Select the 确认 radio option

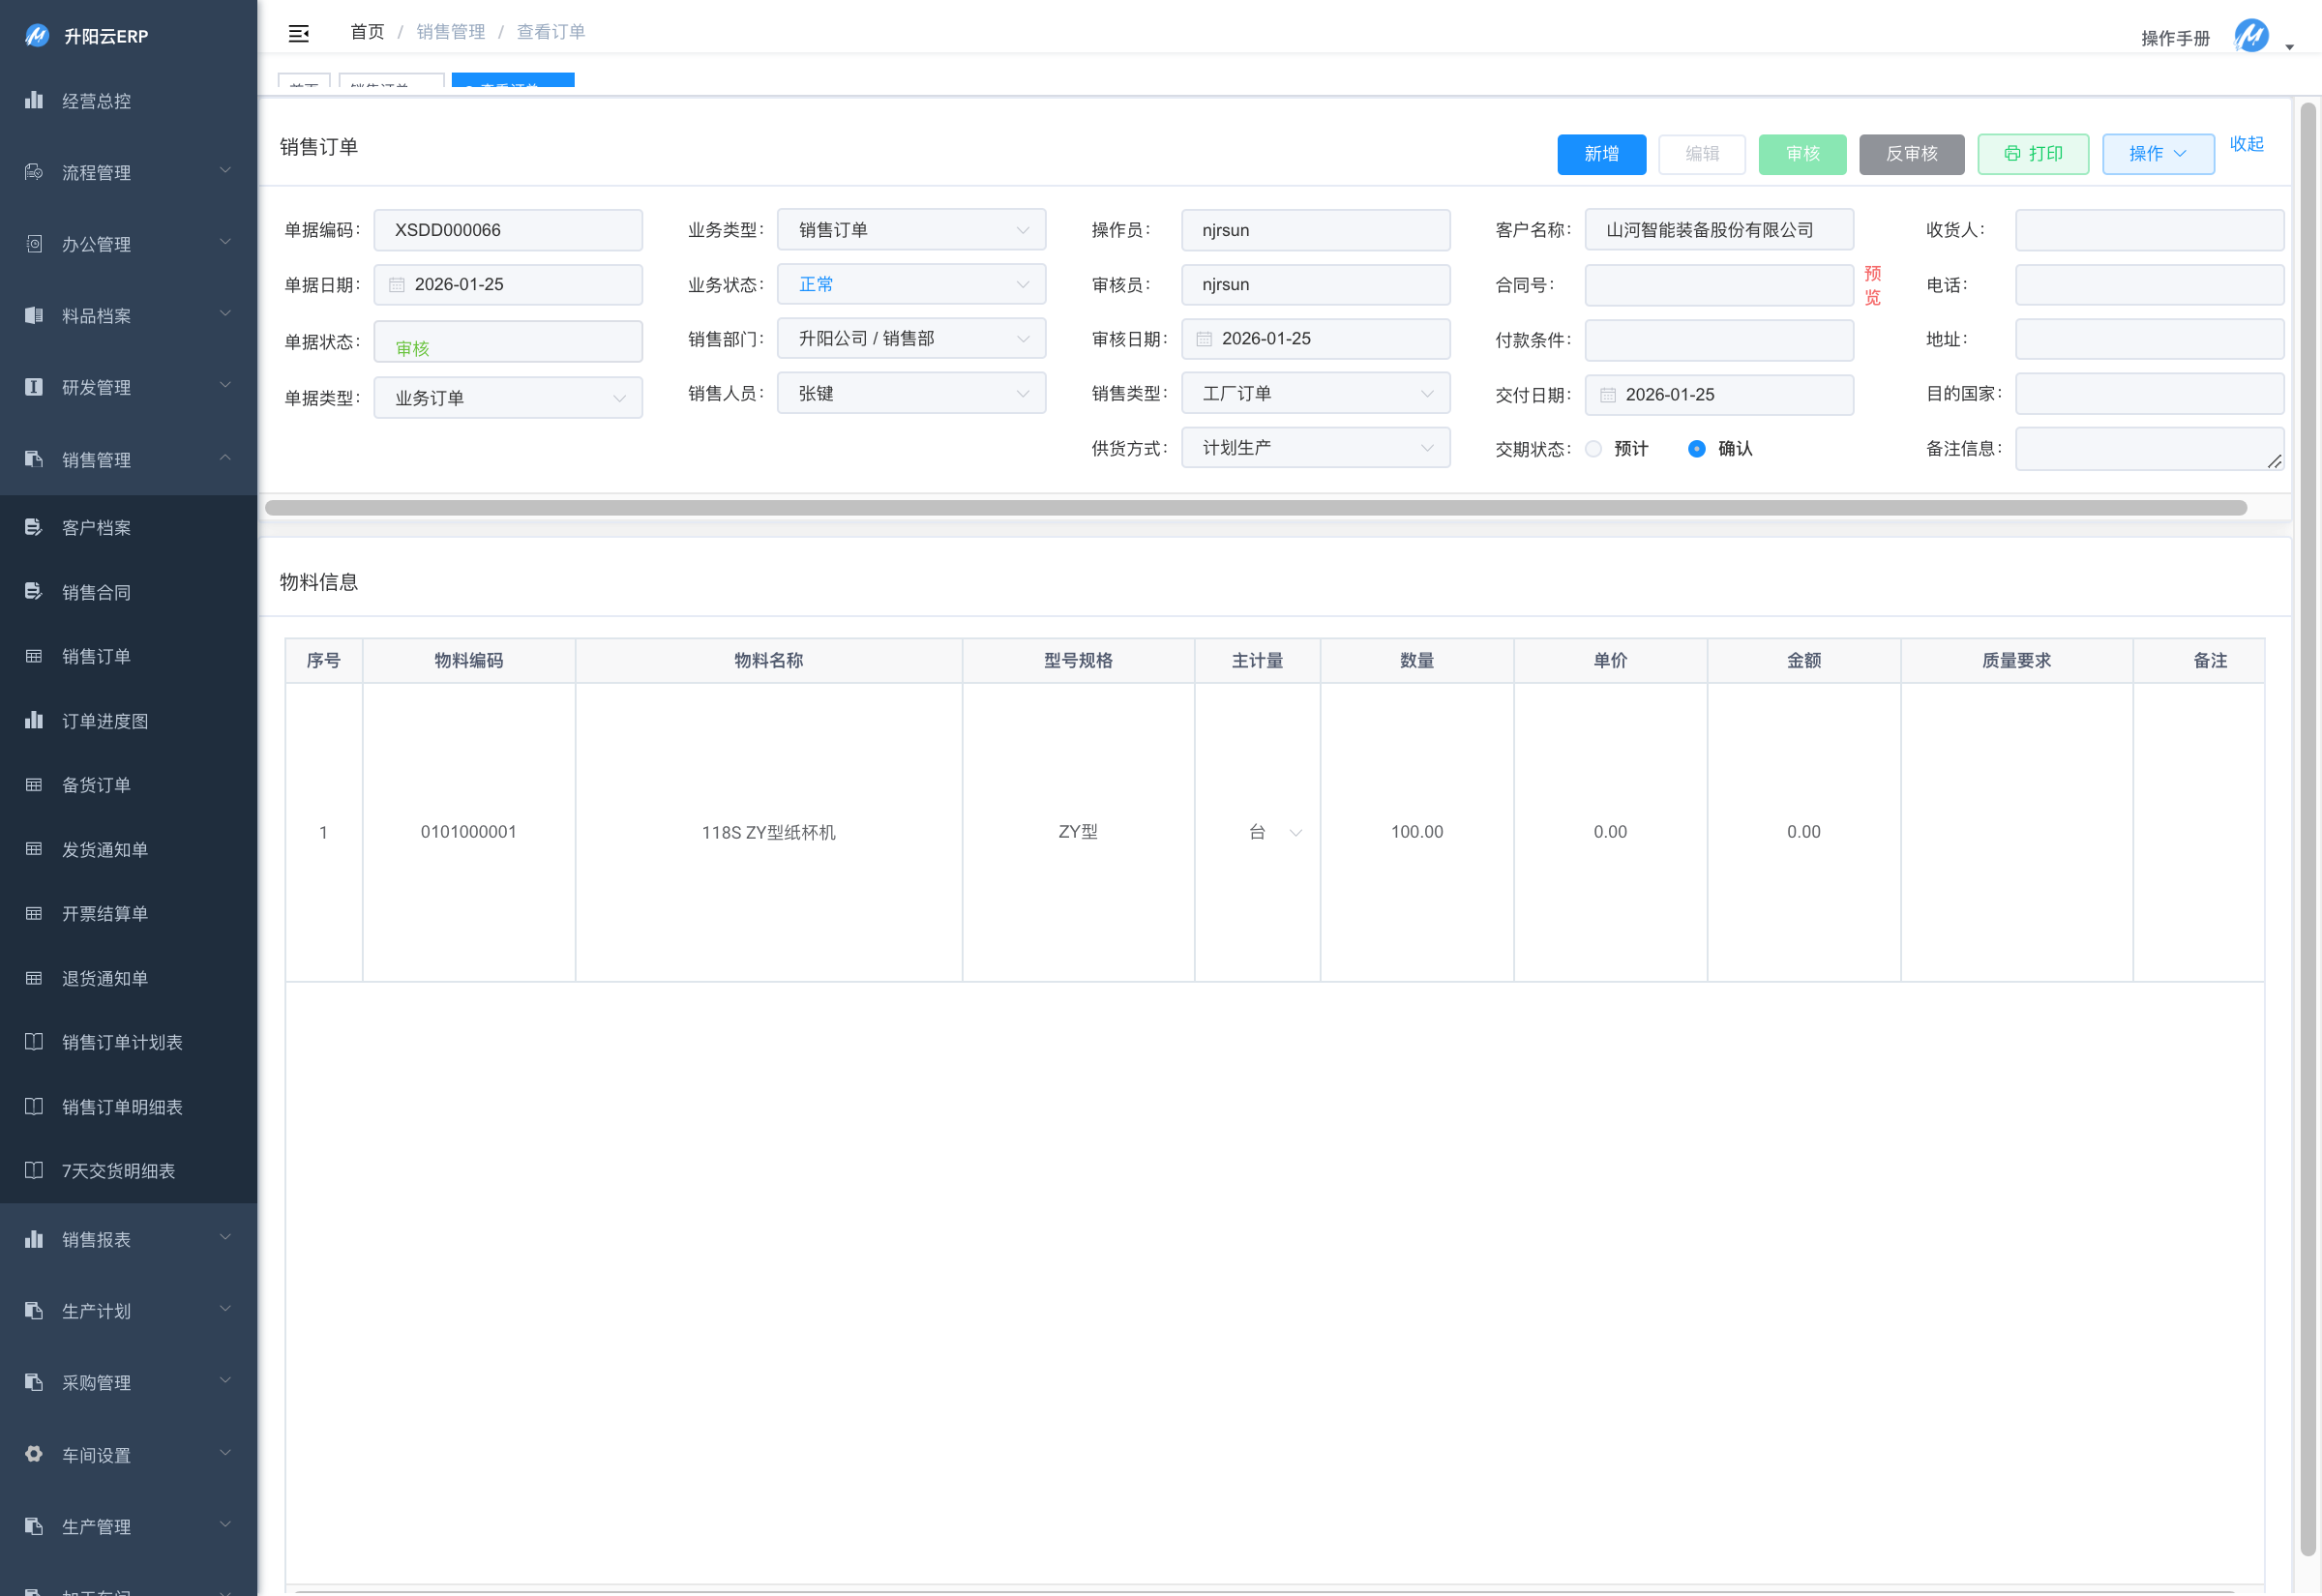point(1697,449)
